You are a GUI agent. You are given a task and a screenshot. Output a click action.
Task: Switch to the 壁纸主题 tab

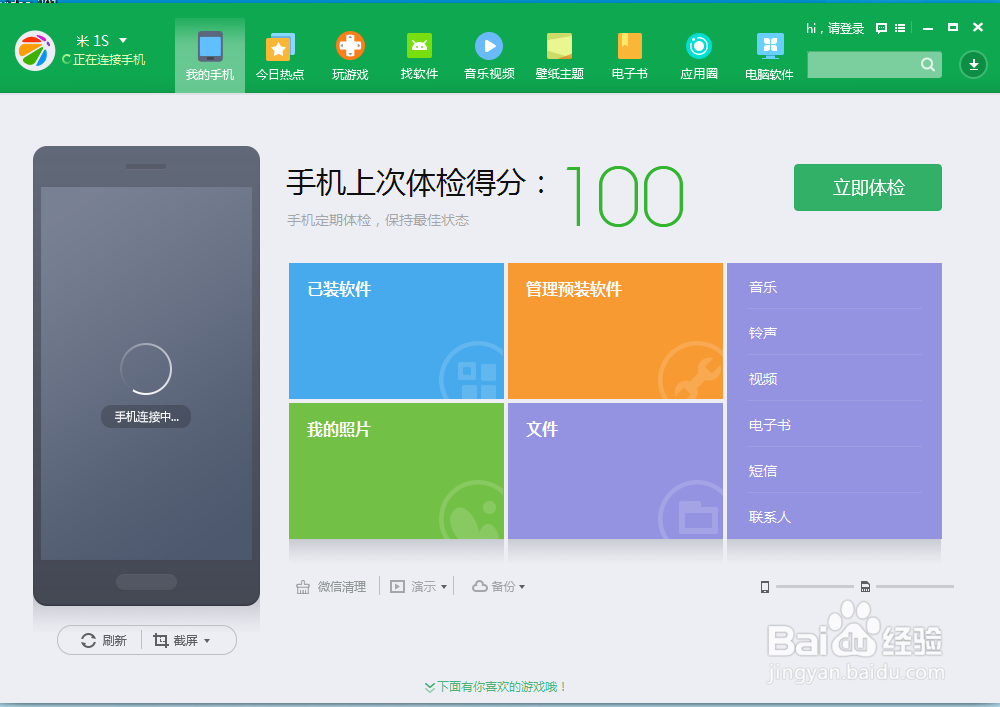pyautogui.click(x=559, y=55)
